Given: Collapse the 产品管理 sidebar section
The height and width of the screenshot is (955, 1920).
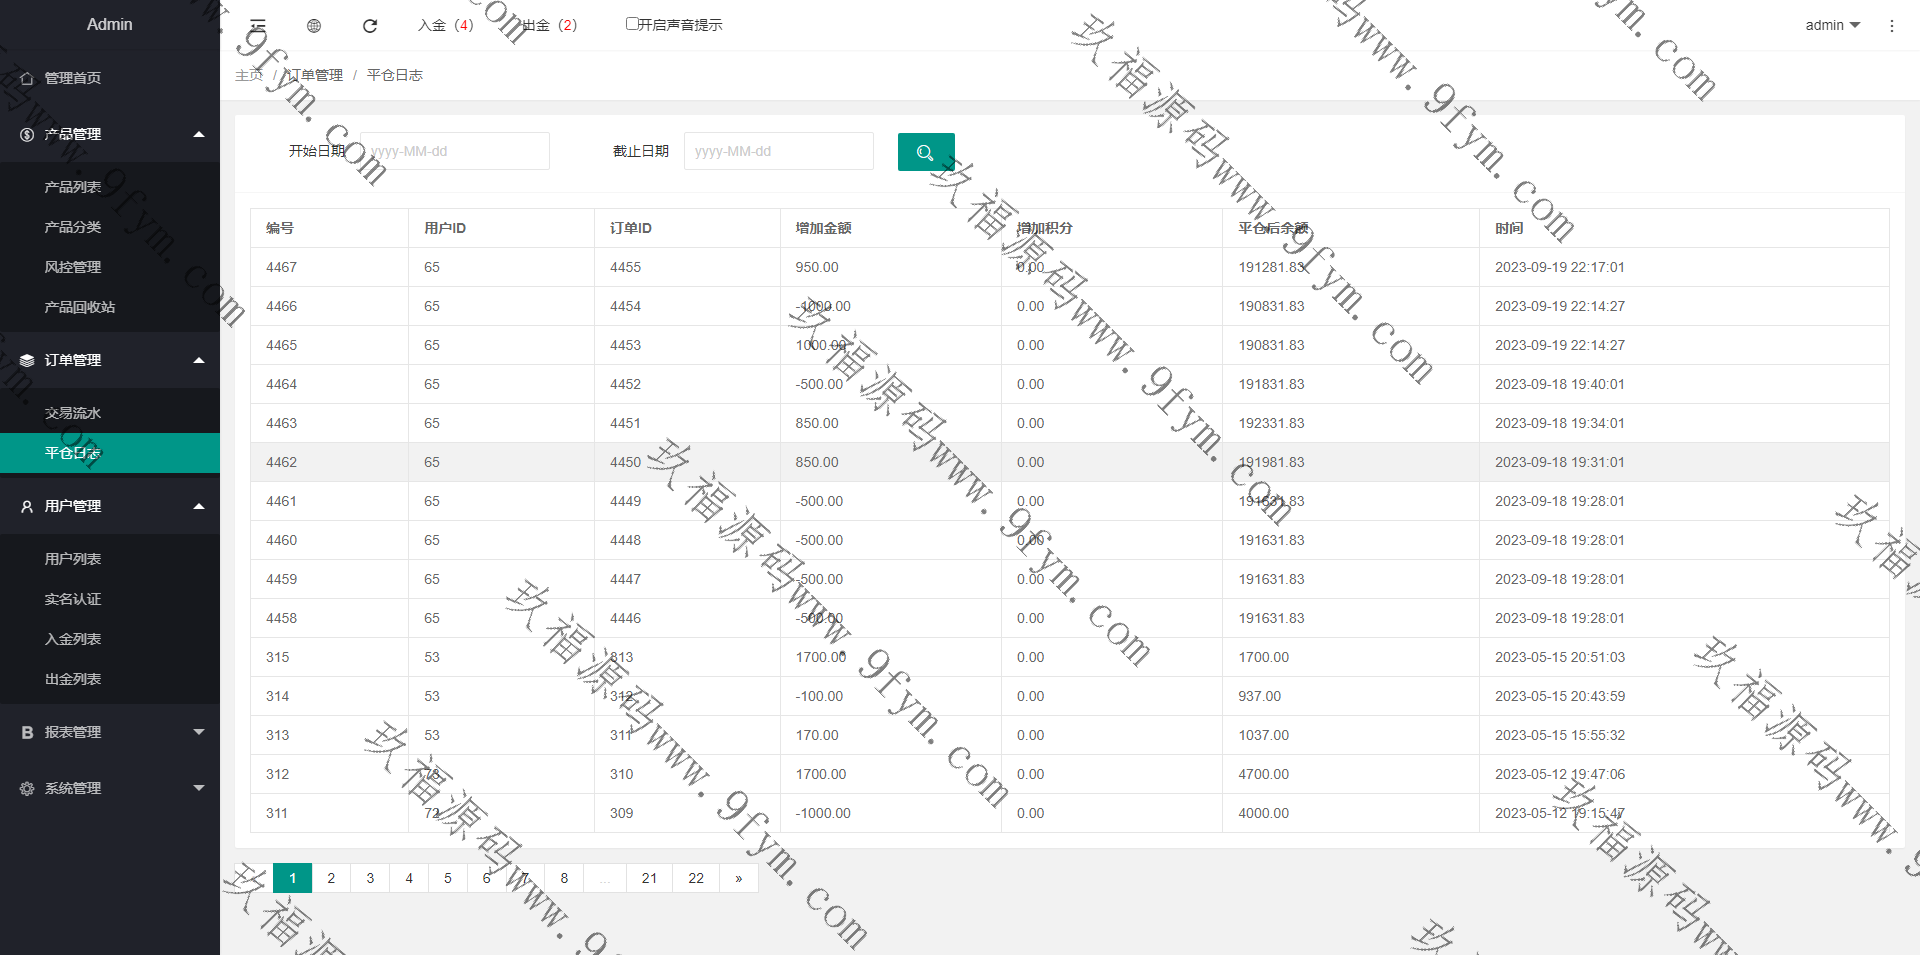Looking at the screenshot, I should (x=198, y=134).
